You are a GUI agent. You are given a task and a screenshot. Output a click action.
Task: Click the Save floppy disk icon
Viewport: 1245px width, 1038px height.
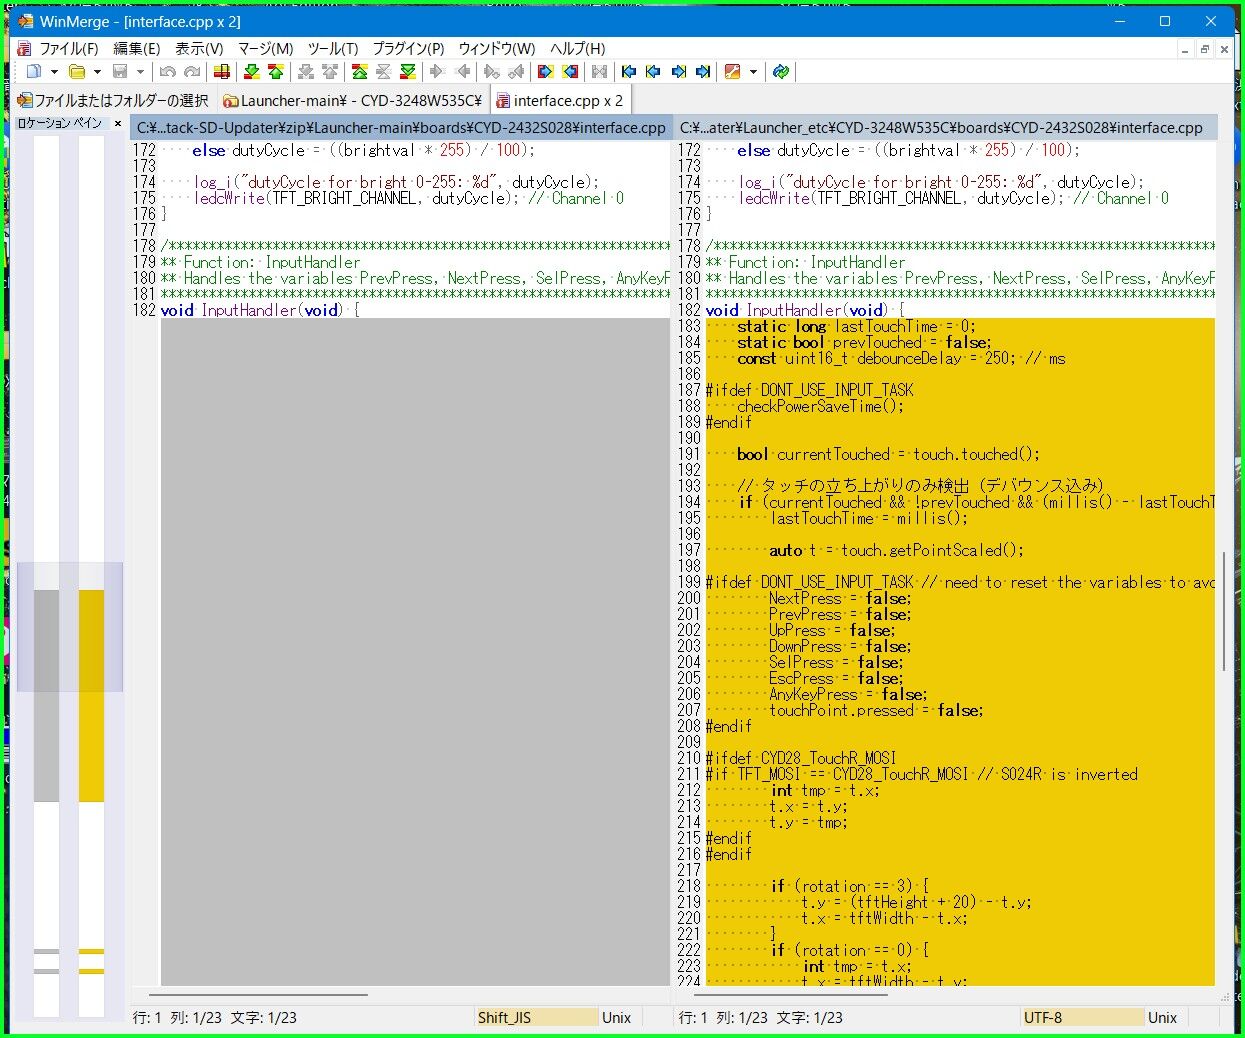[x=120, y=72]
